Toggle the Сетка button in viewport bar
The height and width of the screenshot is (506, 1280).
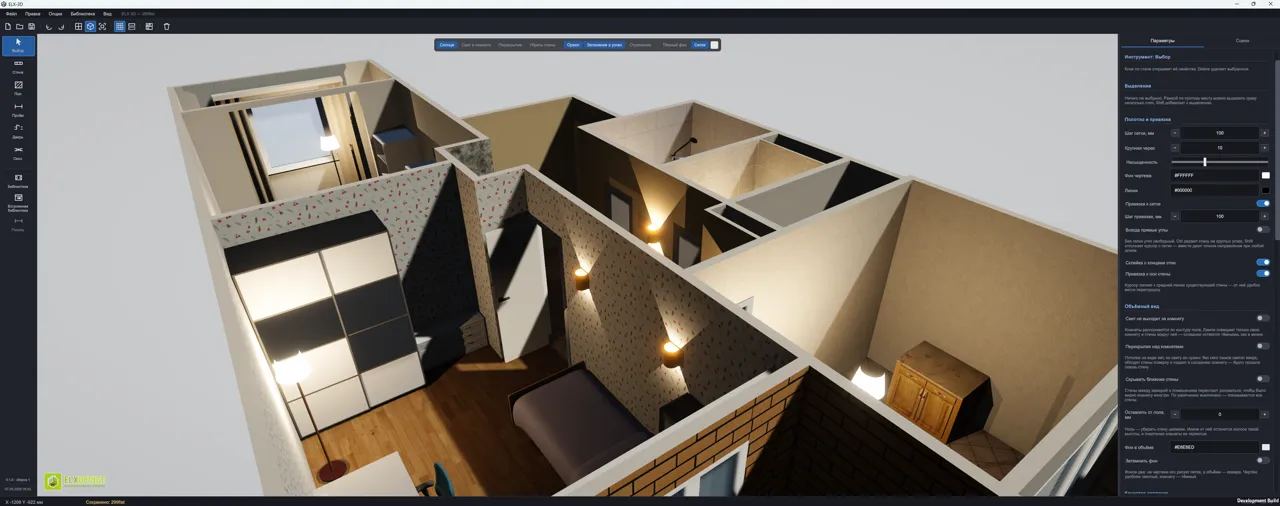[x=699, y=45]
